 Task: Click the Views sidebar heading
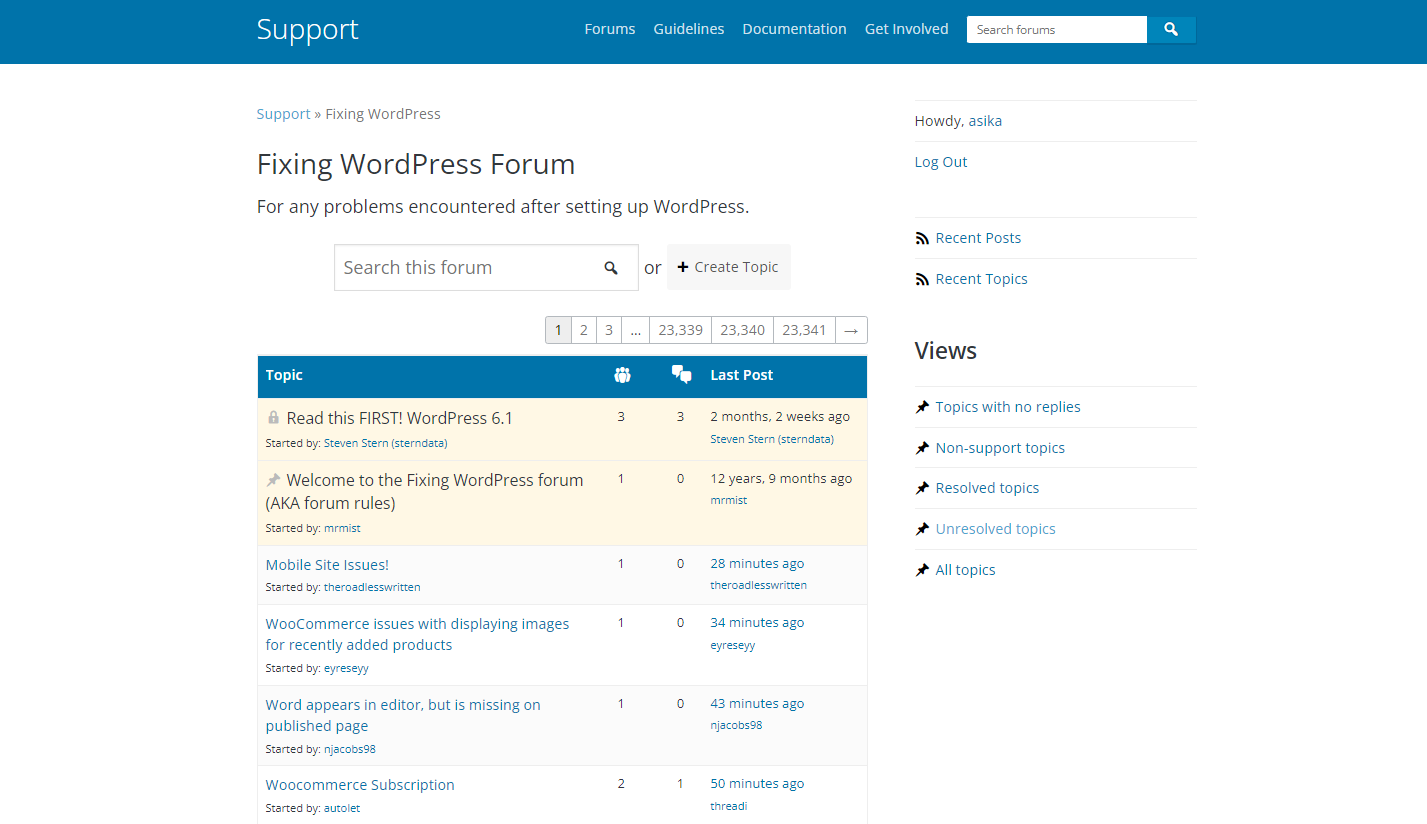[946, 351]
